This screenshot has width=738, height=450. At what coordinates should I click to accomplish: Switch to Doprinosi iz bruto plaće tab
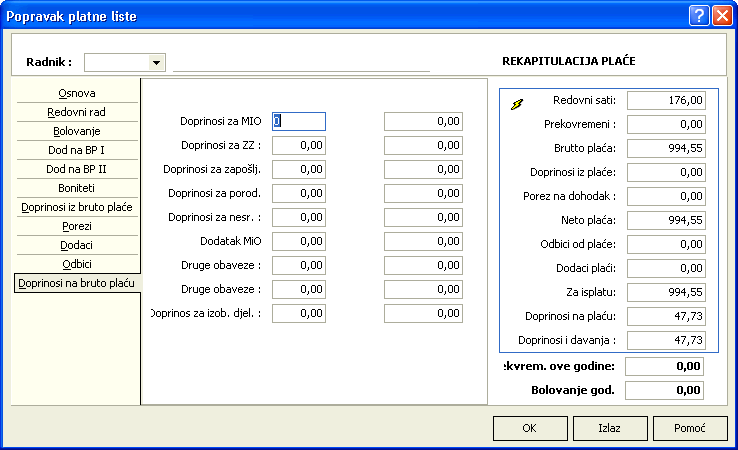click(77, 207)
